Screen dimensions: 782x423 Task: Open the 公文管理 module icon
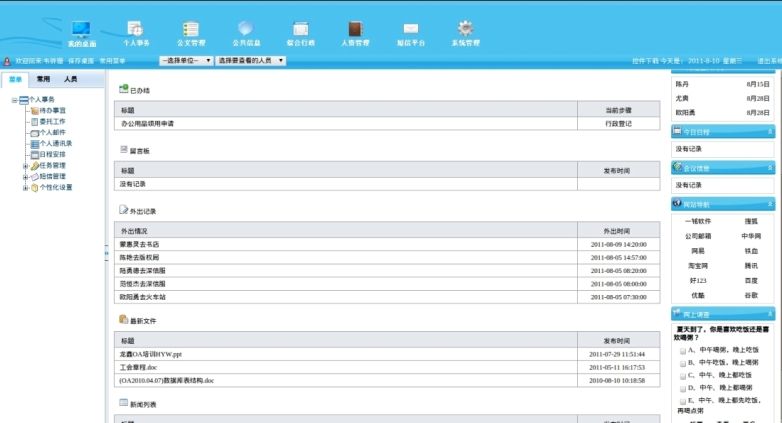point(190,30)
